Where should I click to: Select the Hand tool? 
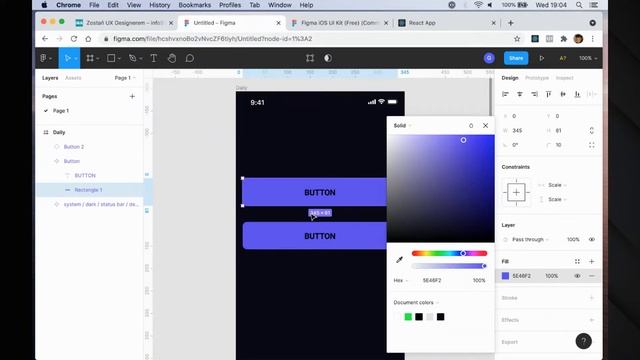click(172, 58)
